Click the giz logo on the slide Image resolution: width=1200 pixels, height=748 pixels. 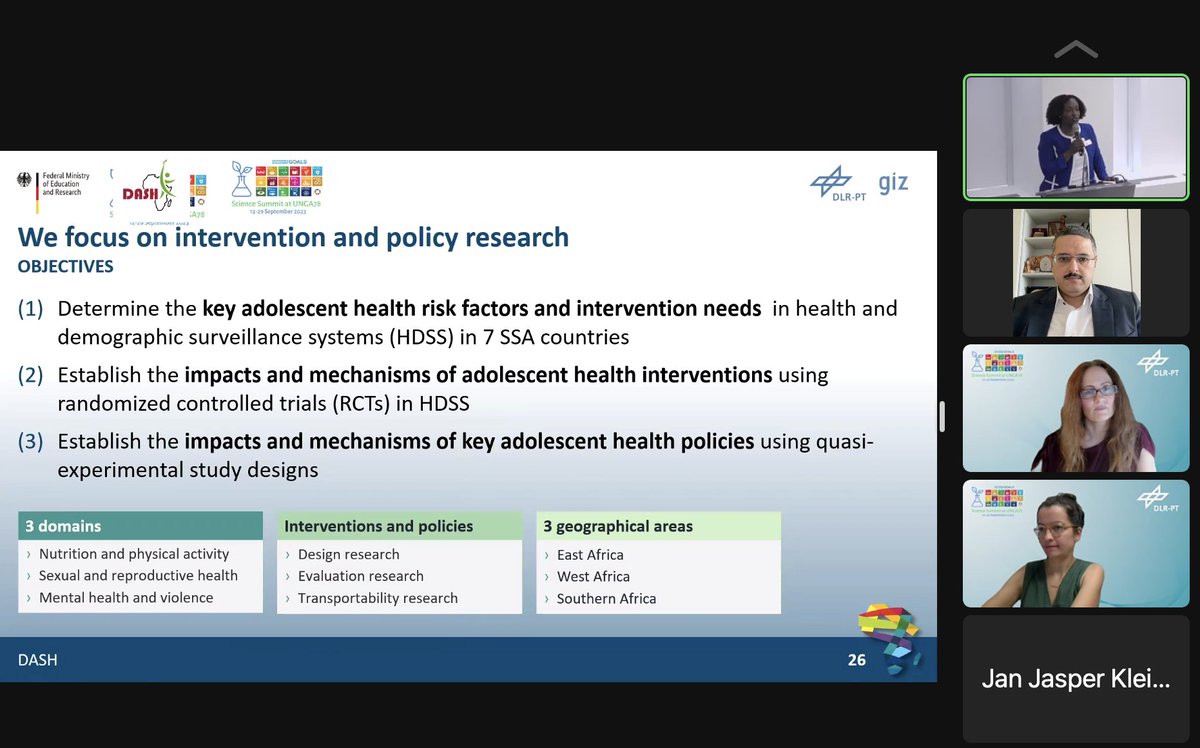click(893, 184)
